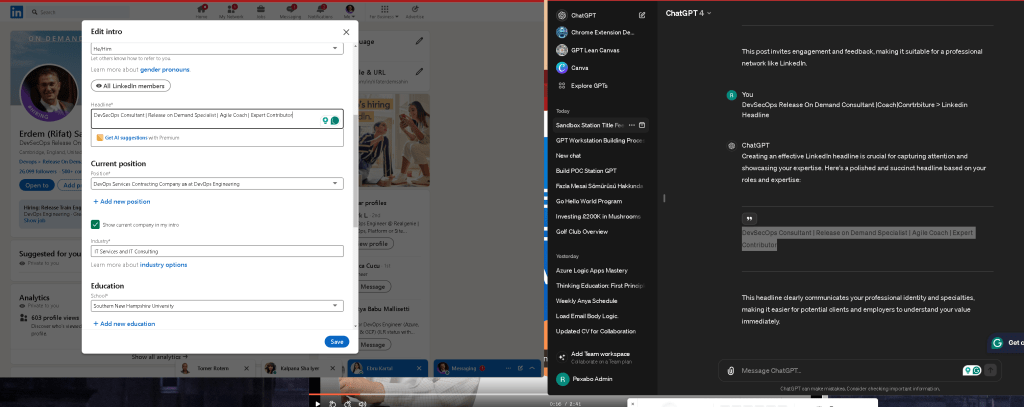
Task: Play the video at bottom
Action: point(318,404)
